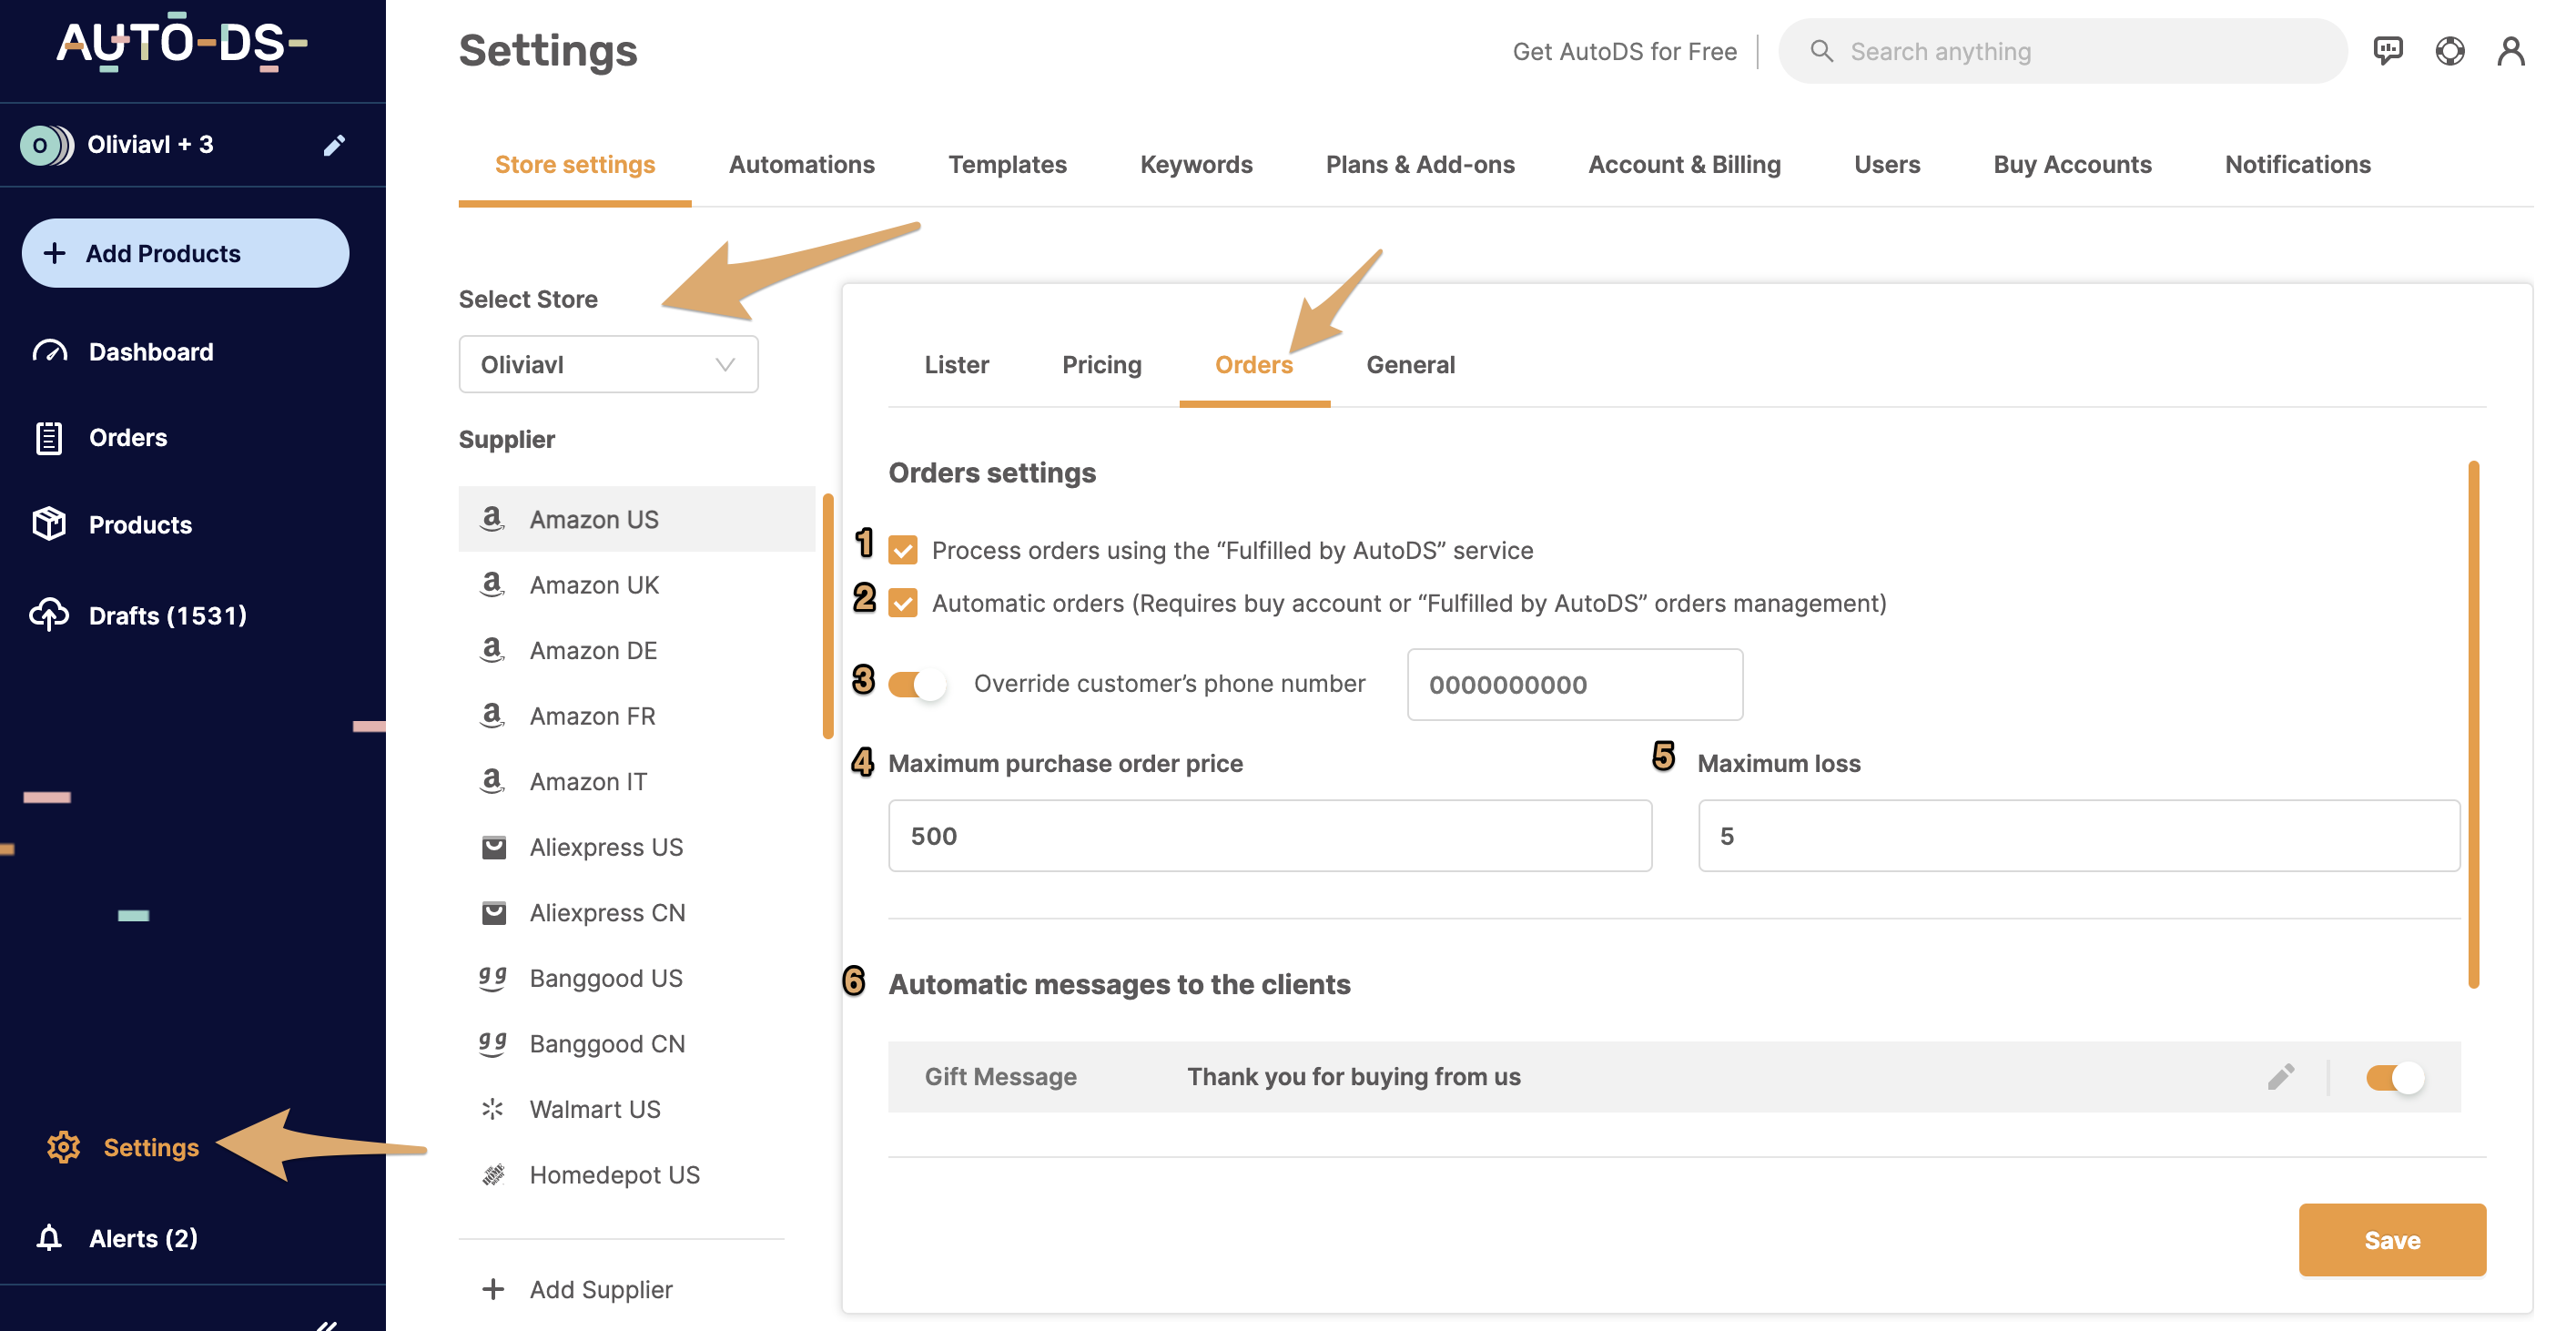Select the Store settings tab
Image resolution: width=2576 pixels, height=1331 pixels.
(575, 165)
